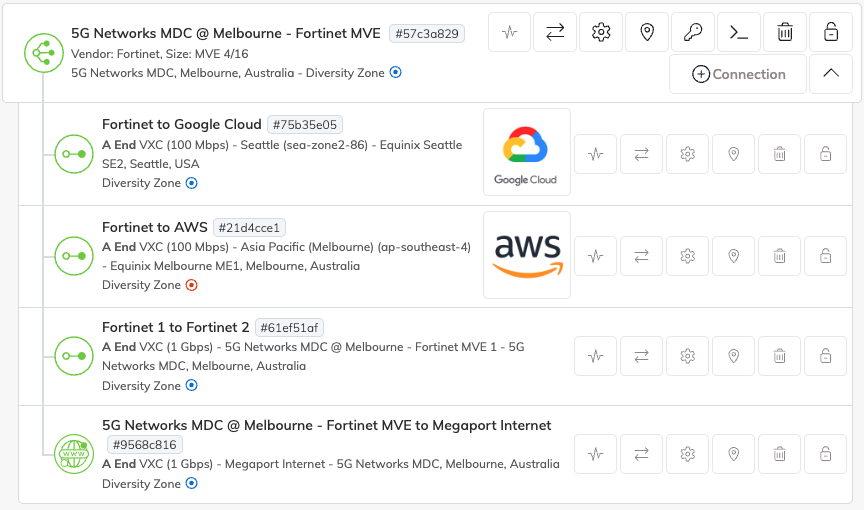The image size is (864, 510).
Task: Toggle the lock on the MVE header
Action: [831, 33]
